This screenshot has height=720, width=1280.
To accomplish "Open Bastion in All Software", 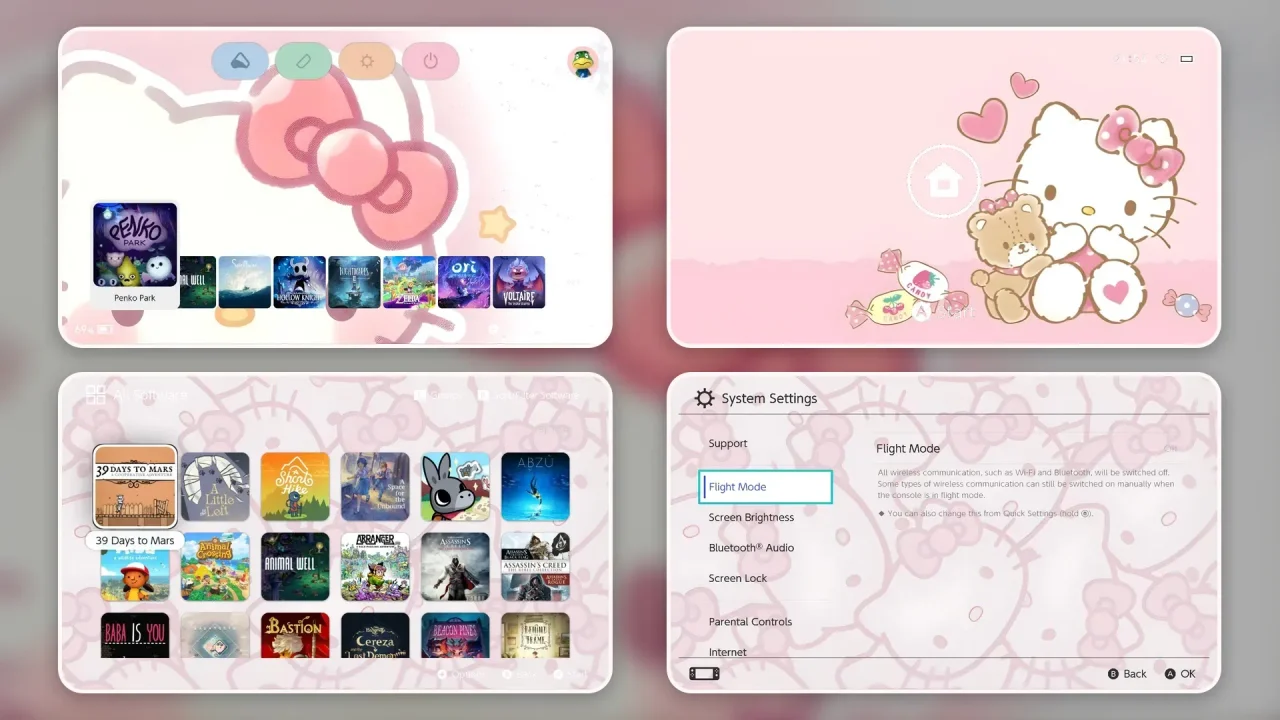I will pyautogui.click(x=295, y=635).
